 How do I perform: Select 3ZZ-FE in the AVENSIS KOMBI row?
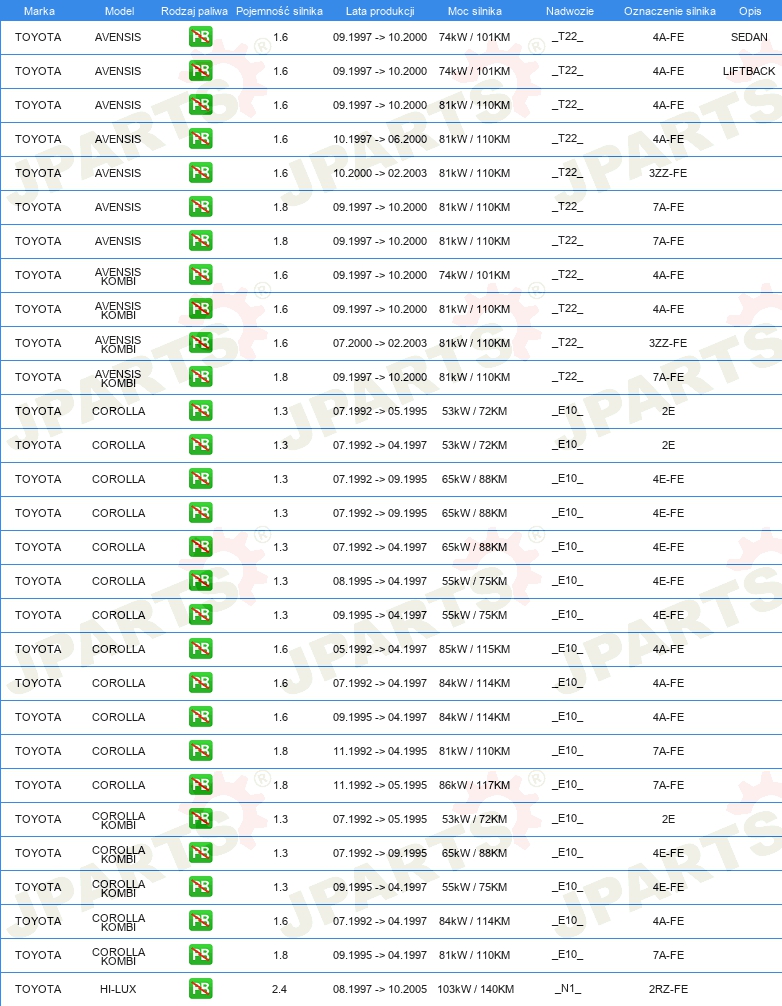(668, 343)
